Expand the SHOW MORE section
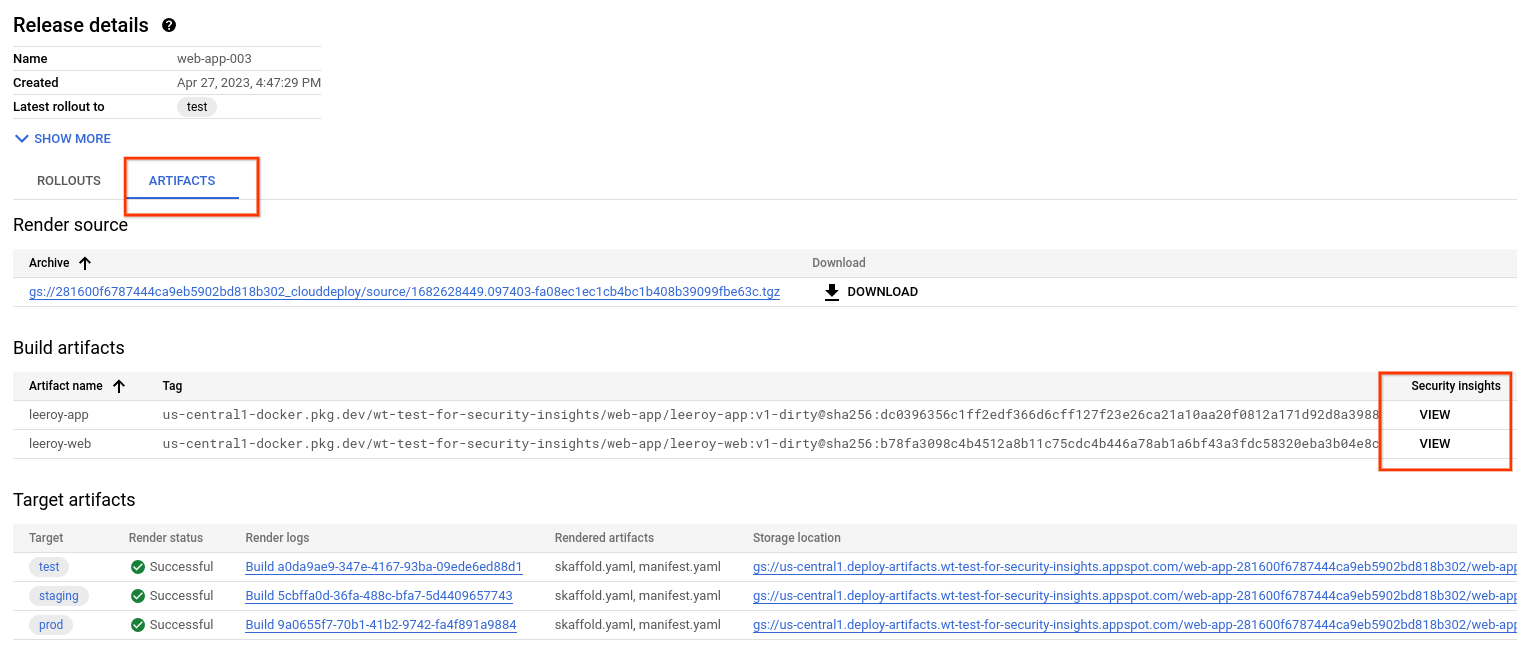Screen dimensions: 1517x669 61,138
